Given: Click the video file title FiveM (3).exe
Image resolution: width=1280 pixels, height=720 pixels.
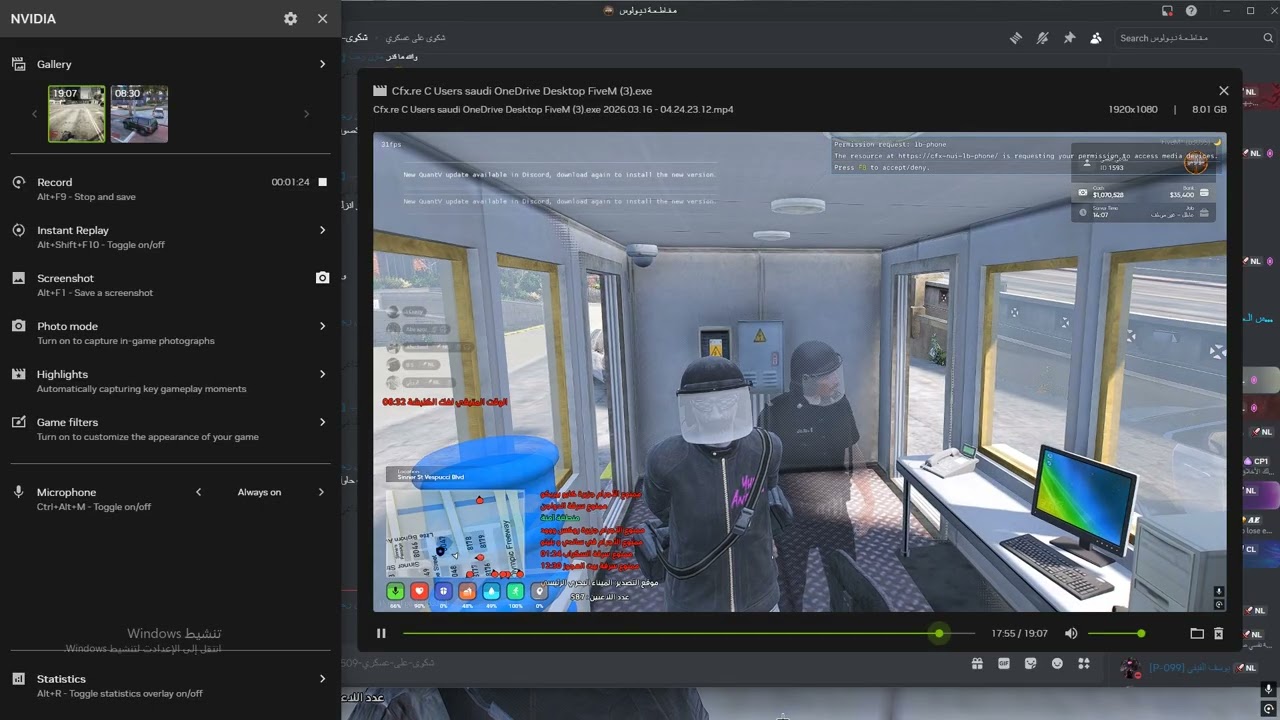Looking at the screenshot, I should 522,91.
